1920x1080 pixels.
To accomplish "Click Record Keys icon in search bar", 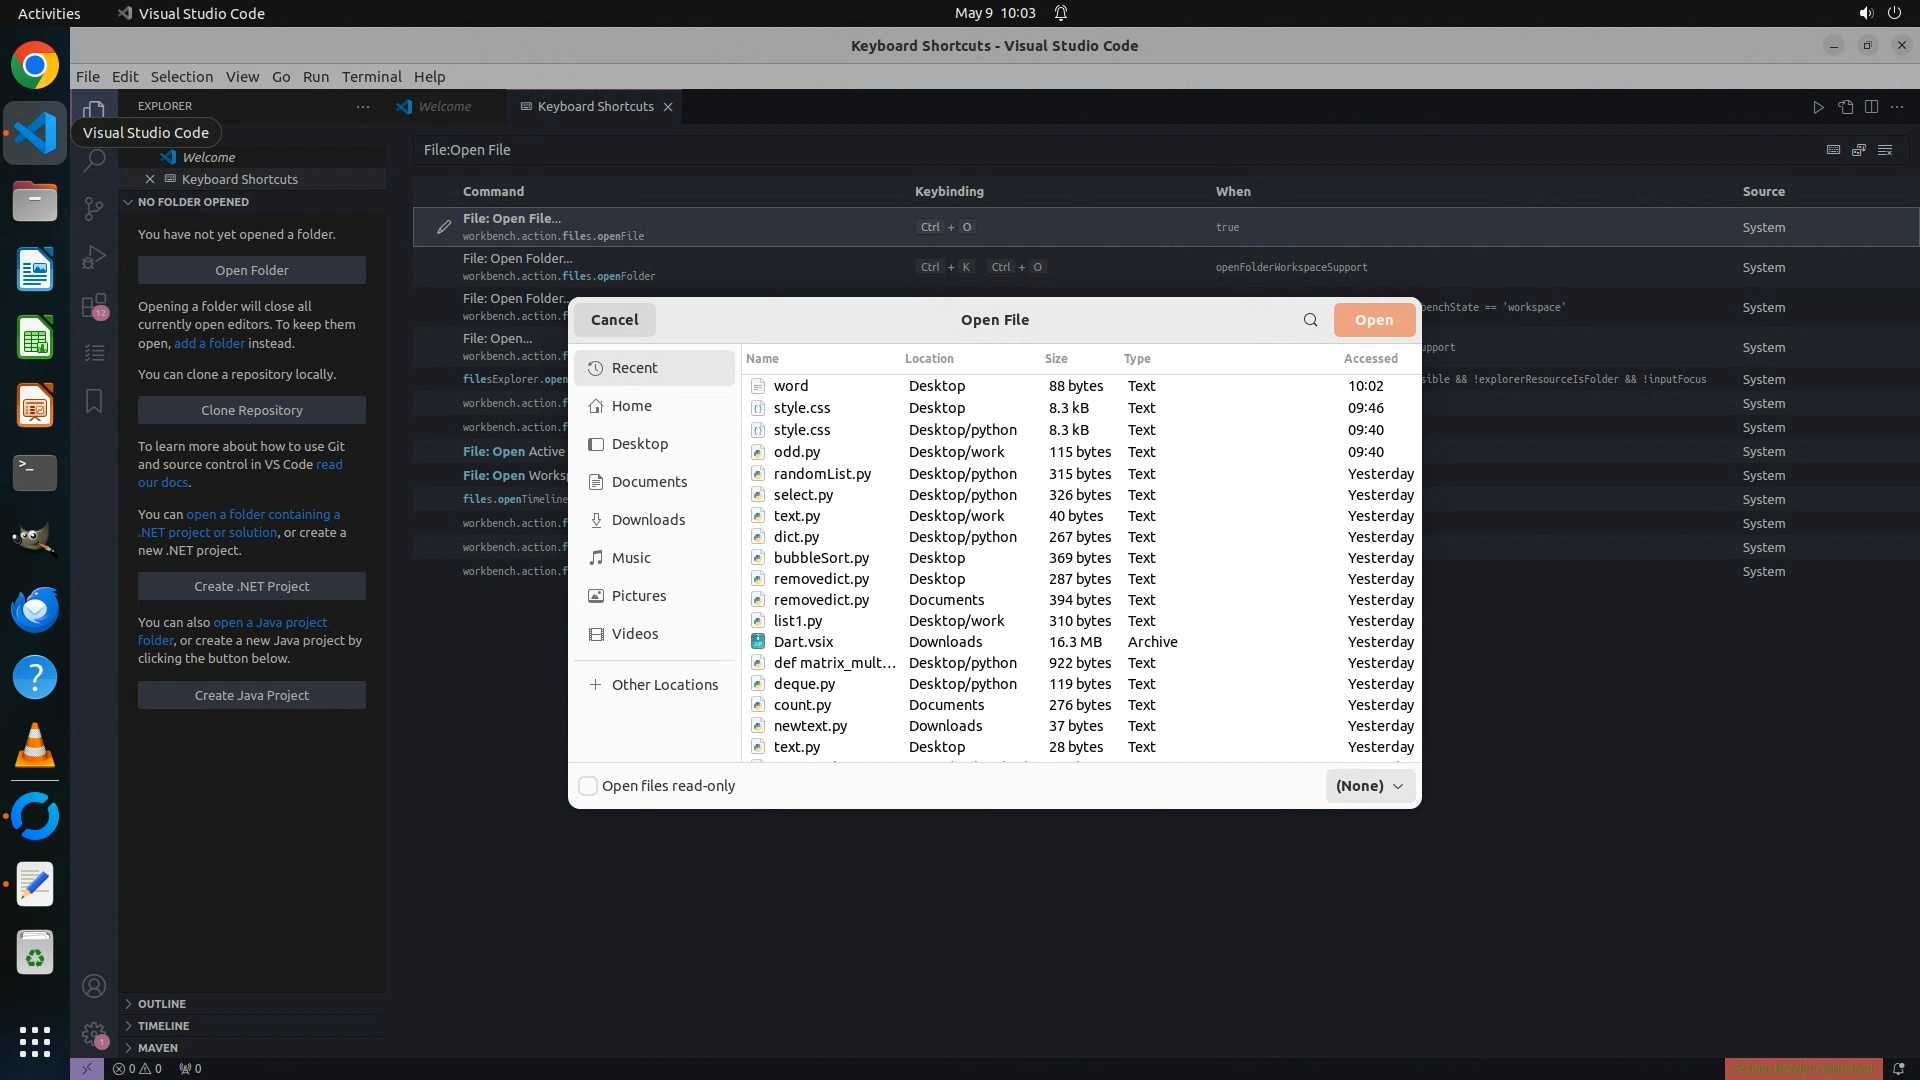I will click(1833, 150).
